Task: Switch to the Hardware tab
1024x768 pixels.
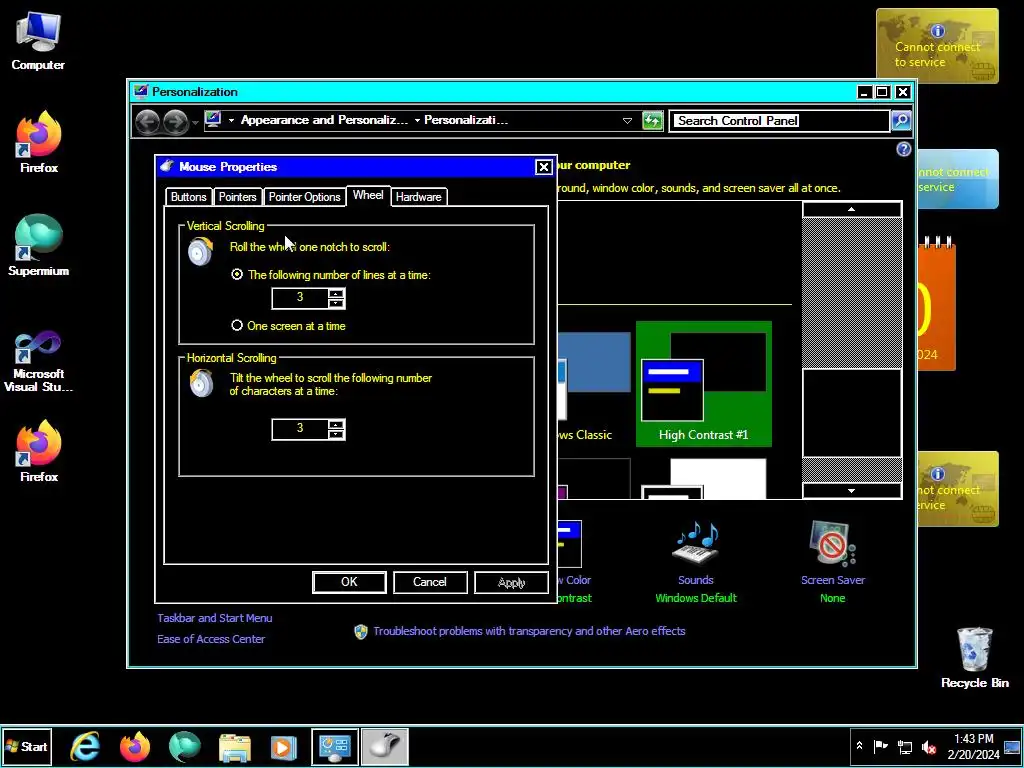Action: click(419, 197)
